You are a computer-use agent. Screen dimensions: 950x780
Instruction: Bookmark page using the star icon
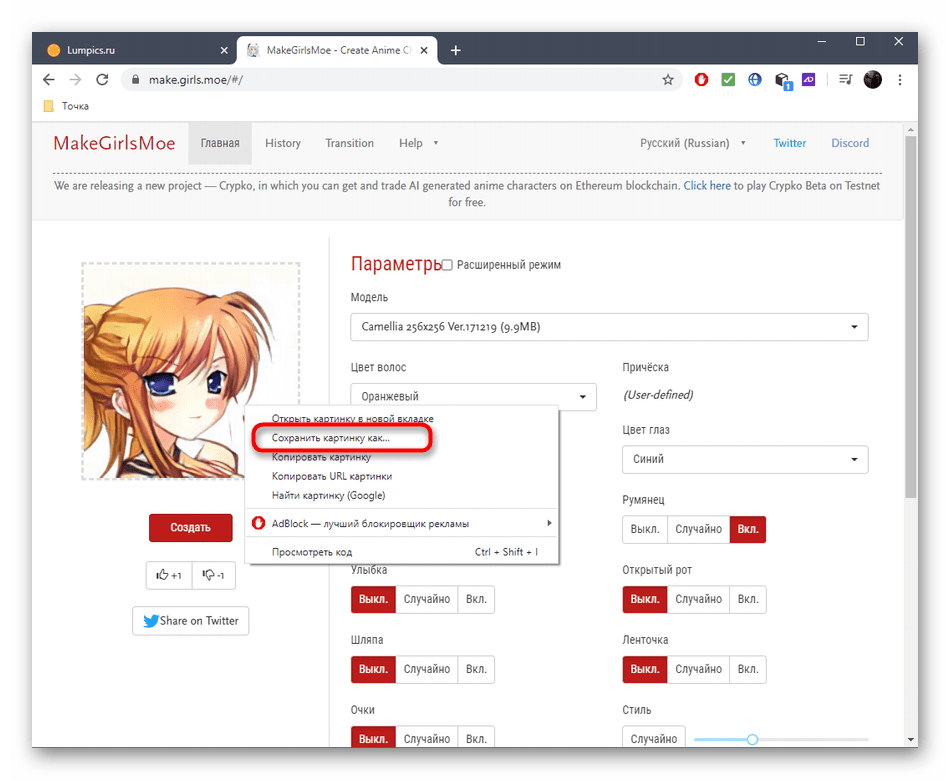(x=668, y=80)
